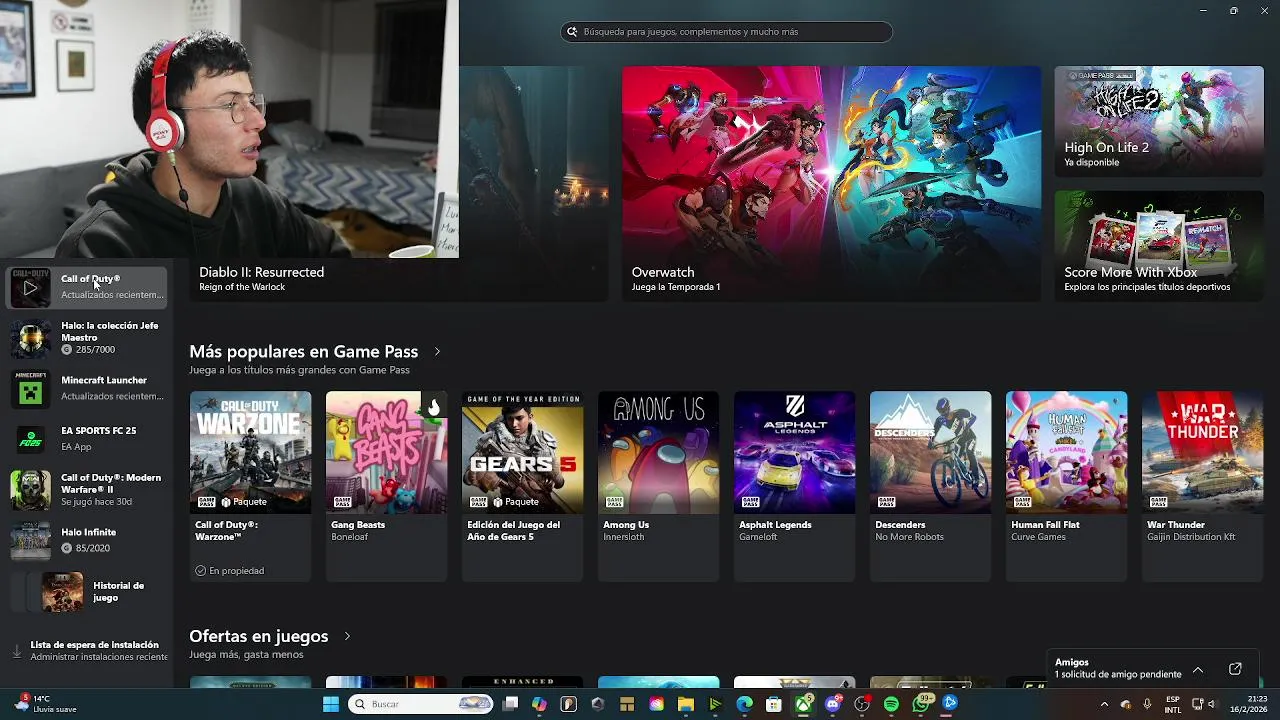Click the 'No More Robots' publisher text
Image resolution: width=1280 pixels, height=720 pixels.
909,537
